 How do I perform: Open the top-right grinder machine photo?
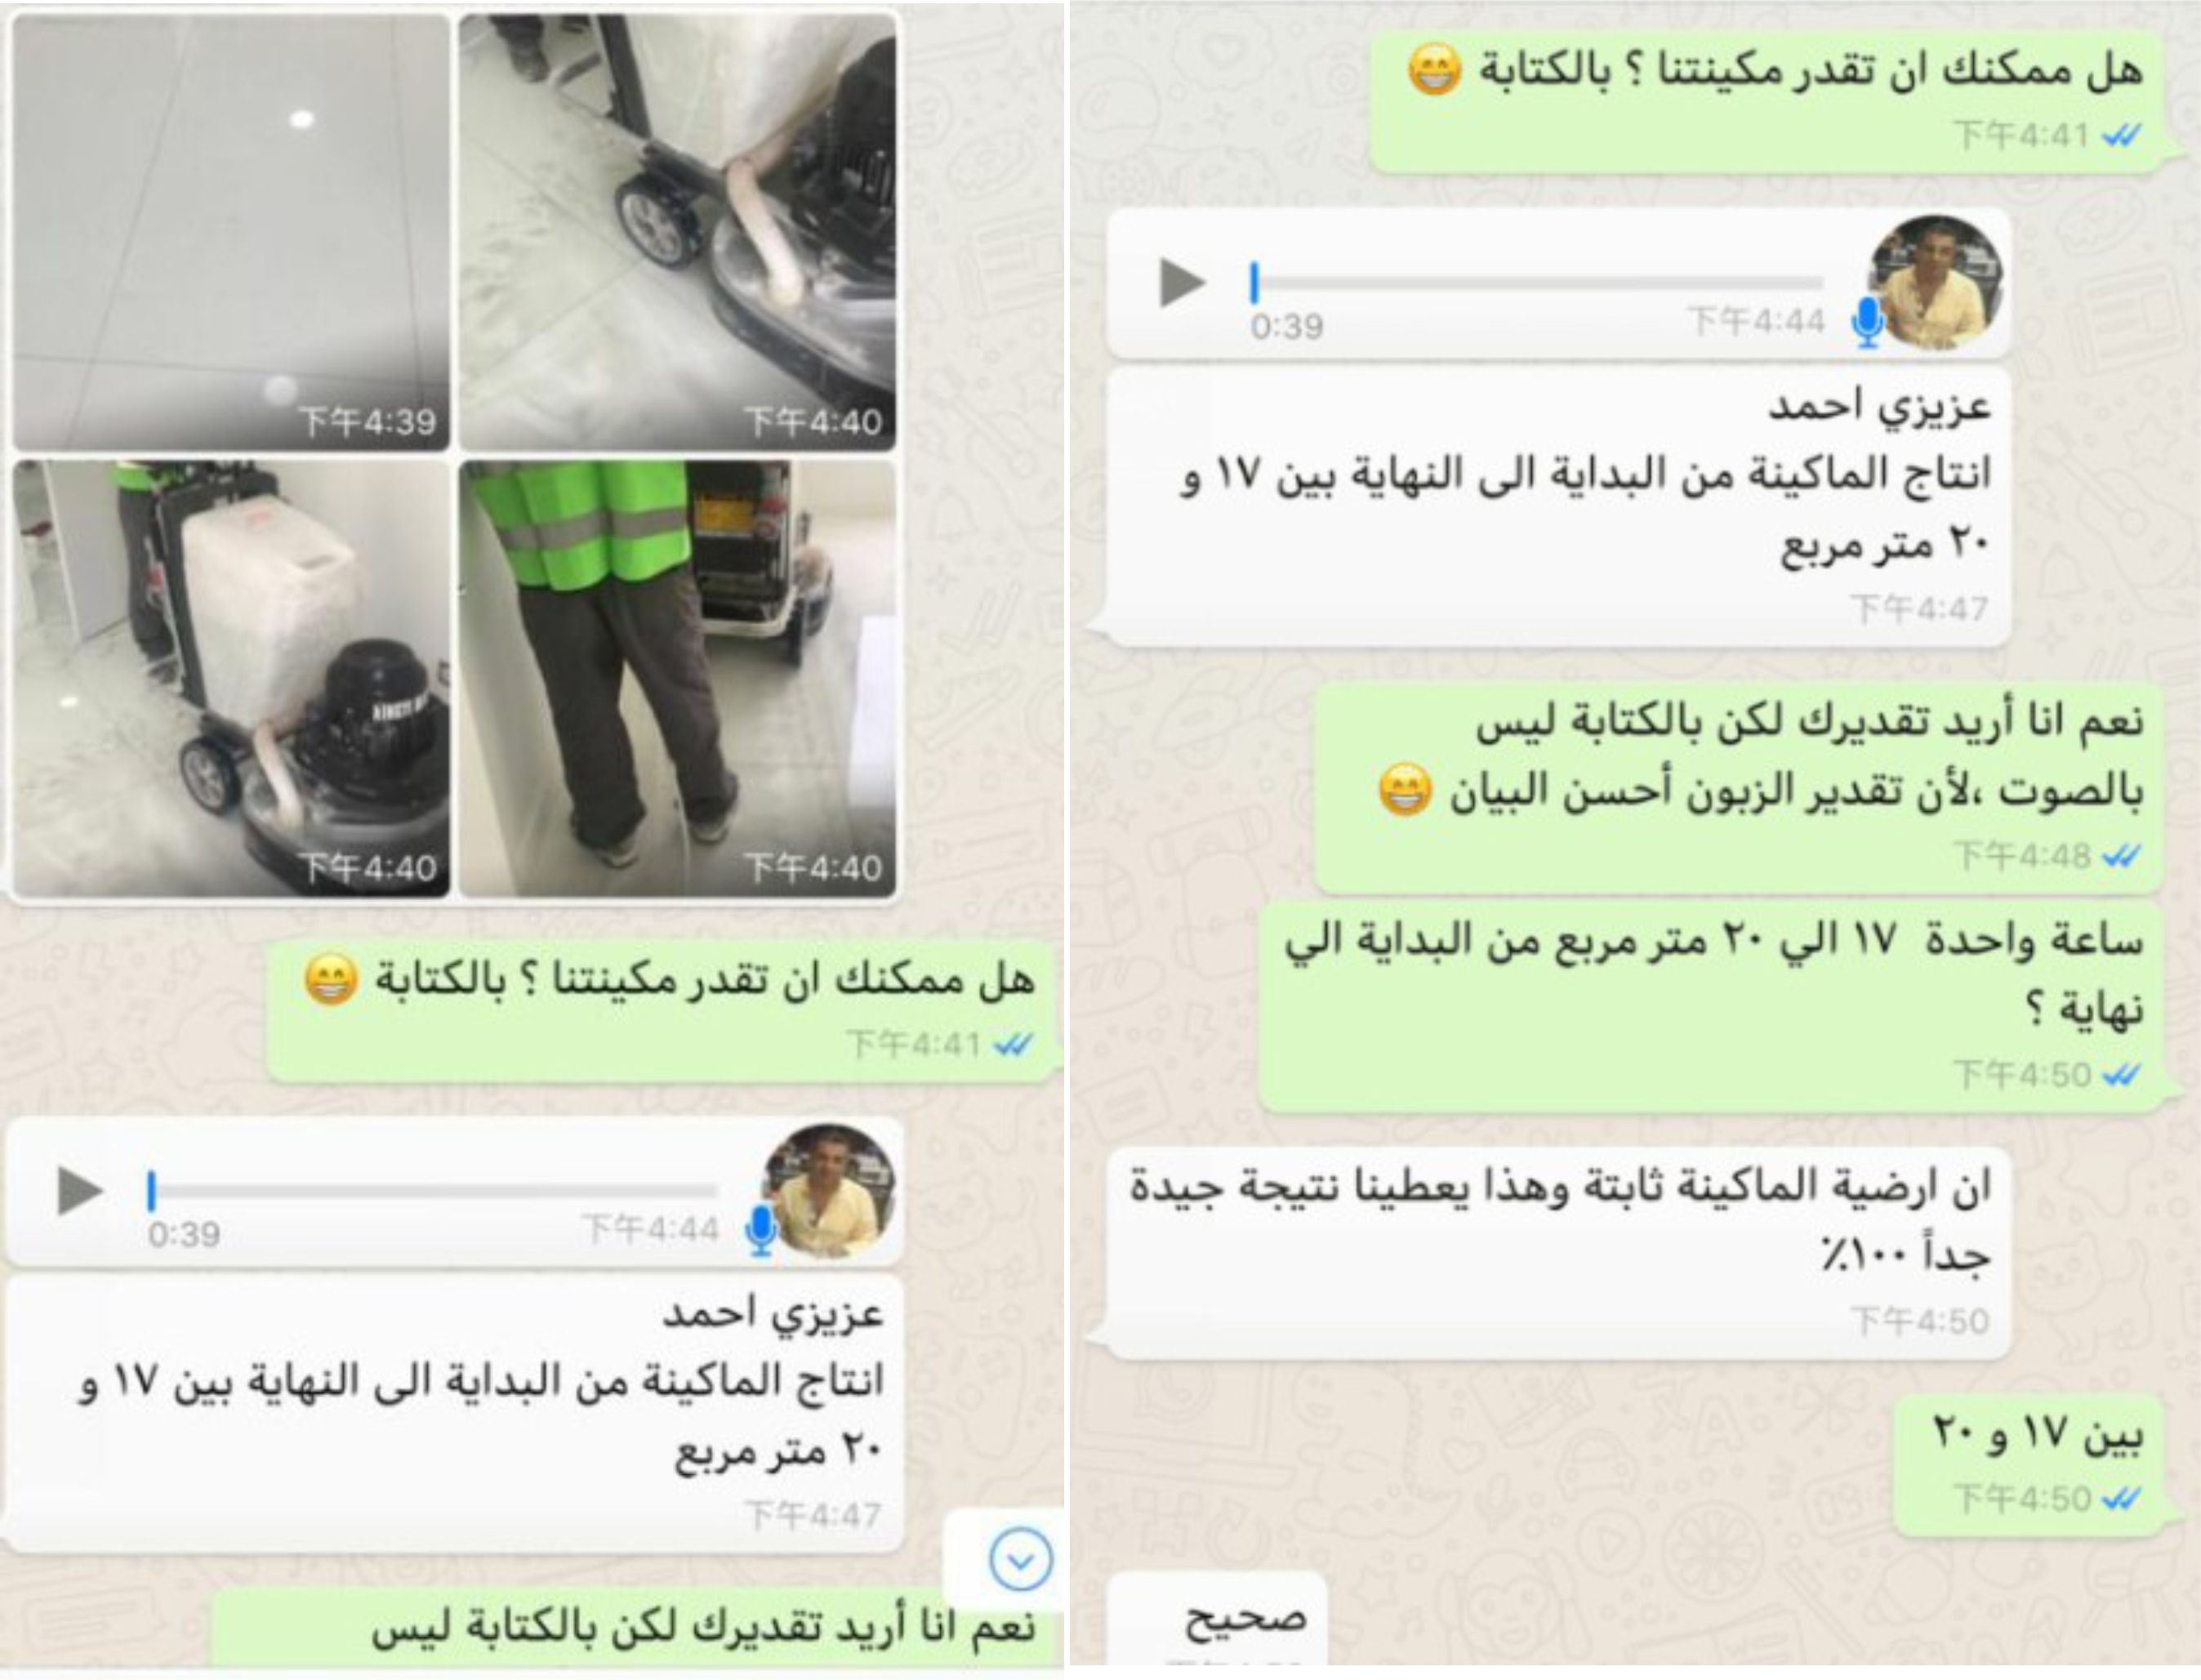coord(677,232)
